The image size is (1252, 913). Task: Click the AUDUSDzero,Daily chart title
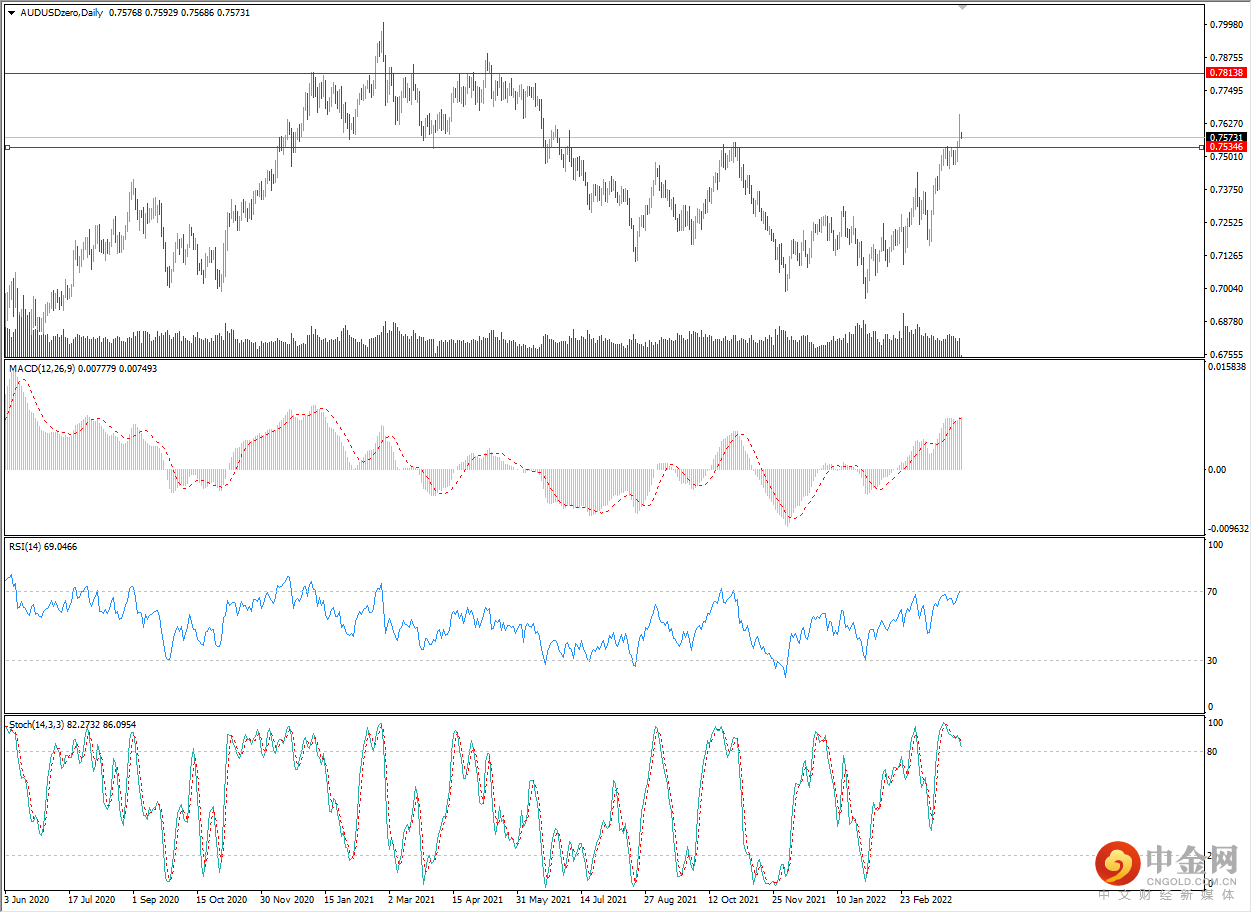[63, 12]
